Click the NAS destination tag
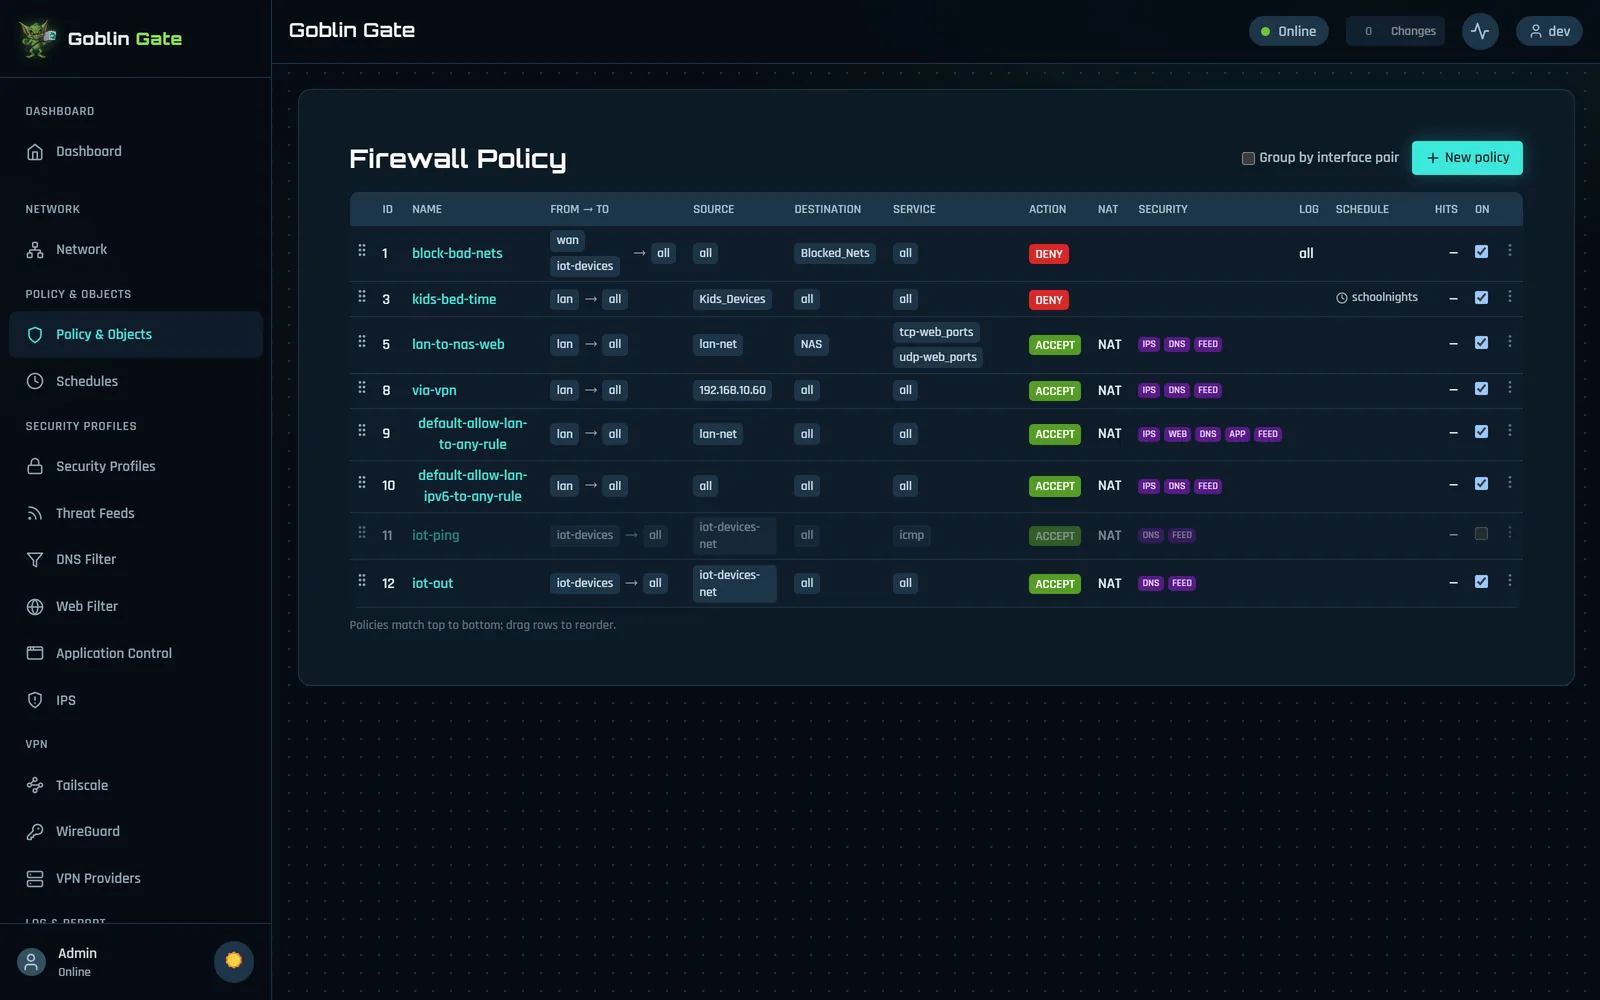This screenshot has height=1000, width=1600. coord(811,344)
